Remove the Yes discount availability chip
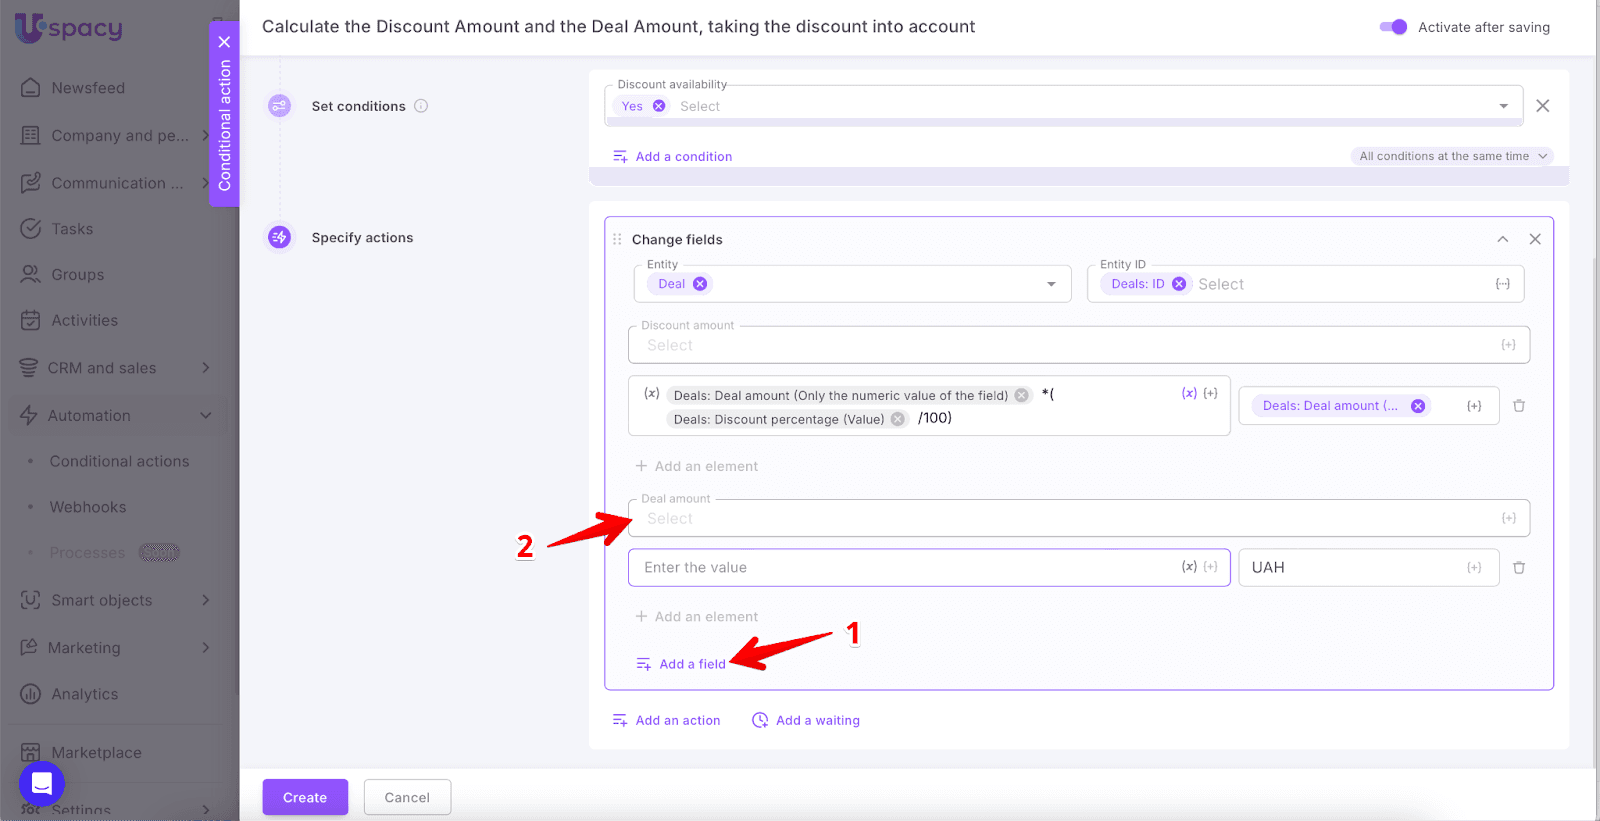This screenshot has height=821, width=1600. click(659, 106)
